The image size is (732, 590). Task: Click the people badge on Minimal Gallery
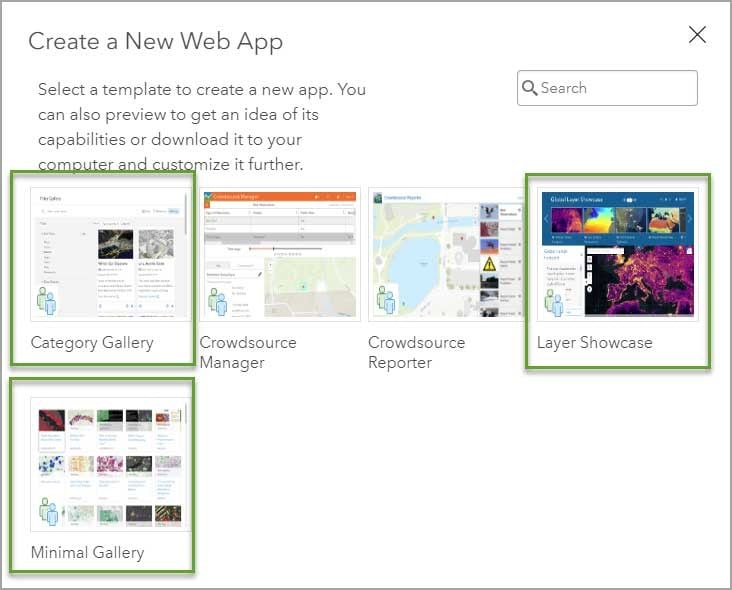49,512
